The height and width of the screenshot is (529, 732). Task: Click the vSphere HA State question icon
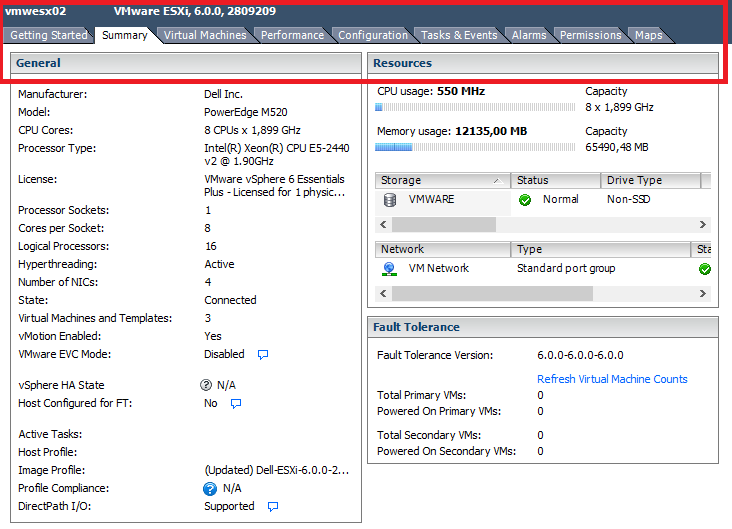[206, 385]
